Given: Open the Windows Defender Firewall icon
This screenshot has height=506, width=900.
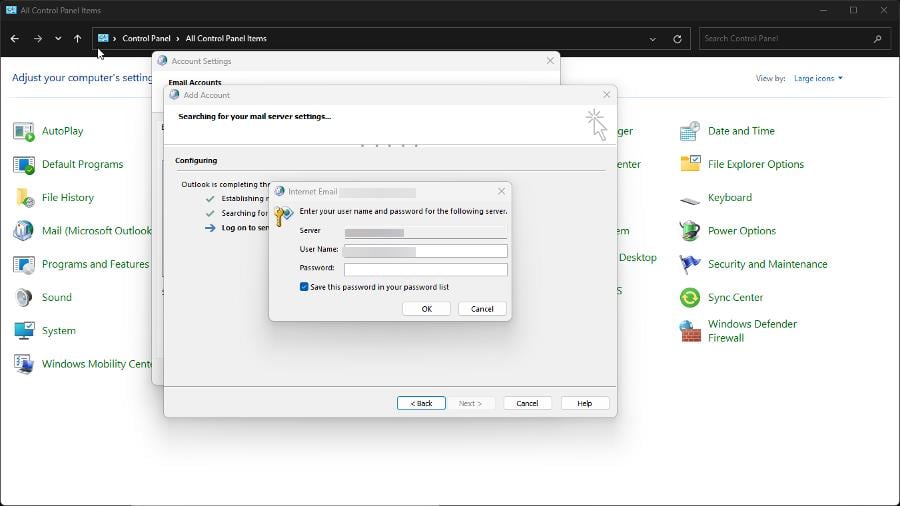Looking at the screenshot, I should tap(690, 331).
